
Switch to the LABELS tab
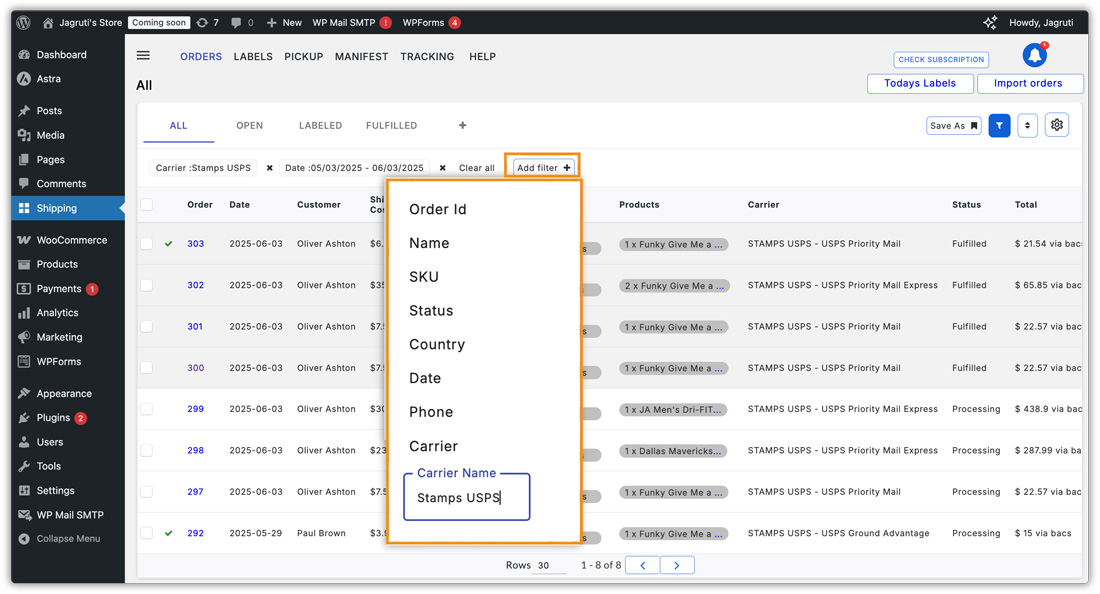click(x=253, y=56)
